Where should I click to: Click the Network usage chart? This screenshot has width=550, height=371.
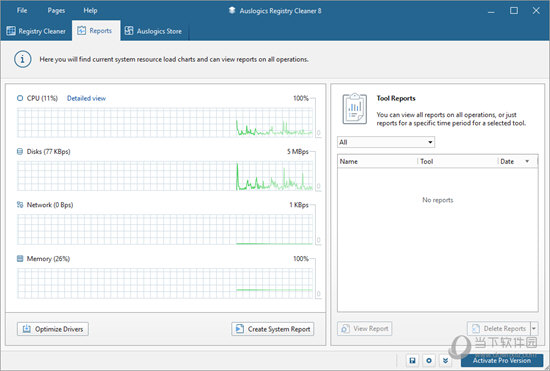coord(165,229)
